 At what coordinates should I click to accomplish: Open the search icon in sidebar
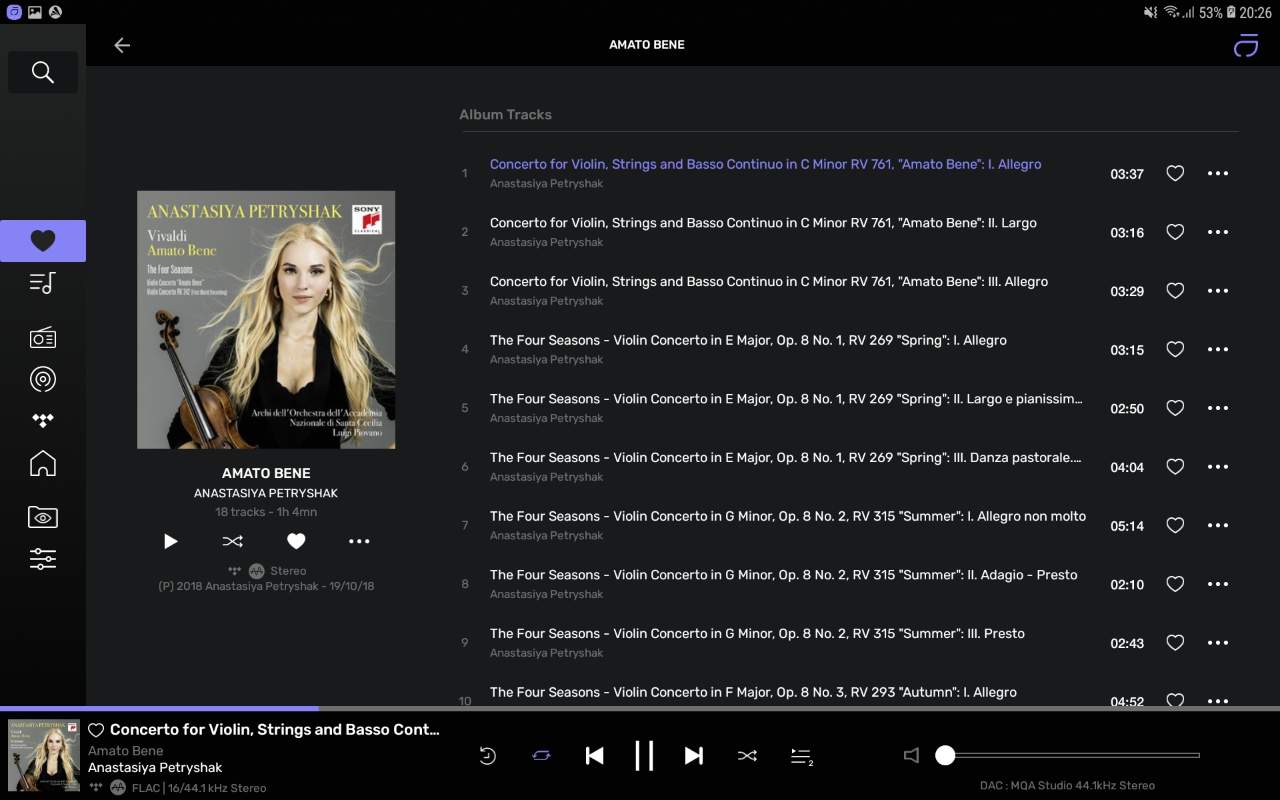click(43, 72)
